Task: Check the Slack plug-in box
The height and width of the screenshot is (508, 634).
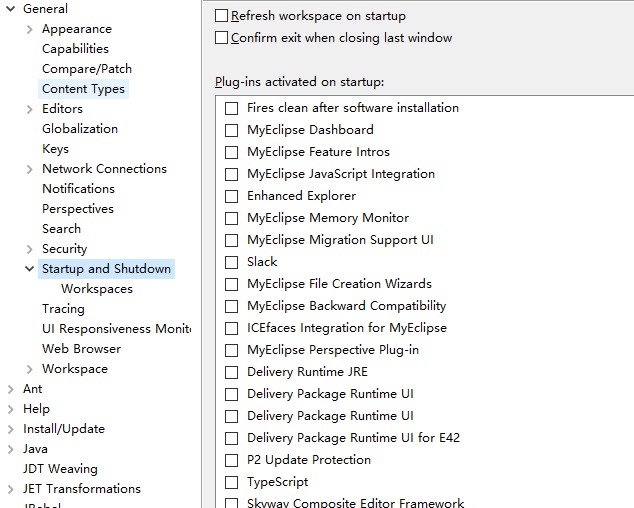Action: click(231, 262)
